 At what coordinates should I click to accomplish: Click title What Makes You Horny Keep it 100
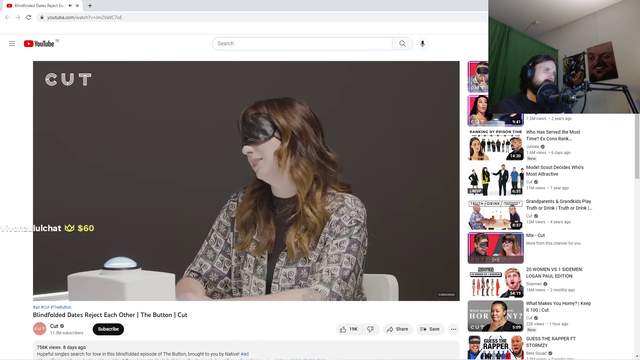(x=558, y=307)
